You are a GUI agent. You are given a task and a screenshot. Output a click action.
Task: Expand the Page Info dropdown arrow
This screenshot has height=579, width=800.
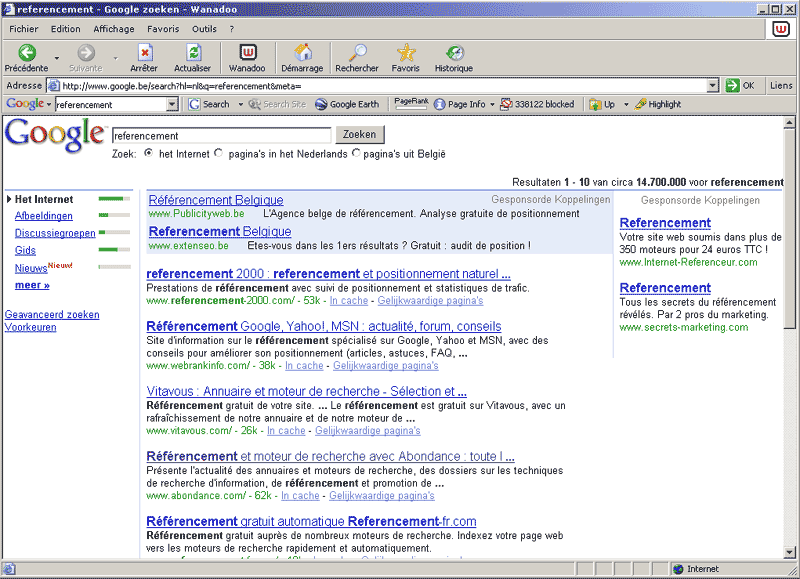pyautogui.click(x=492, y=105)
